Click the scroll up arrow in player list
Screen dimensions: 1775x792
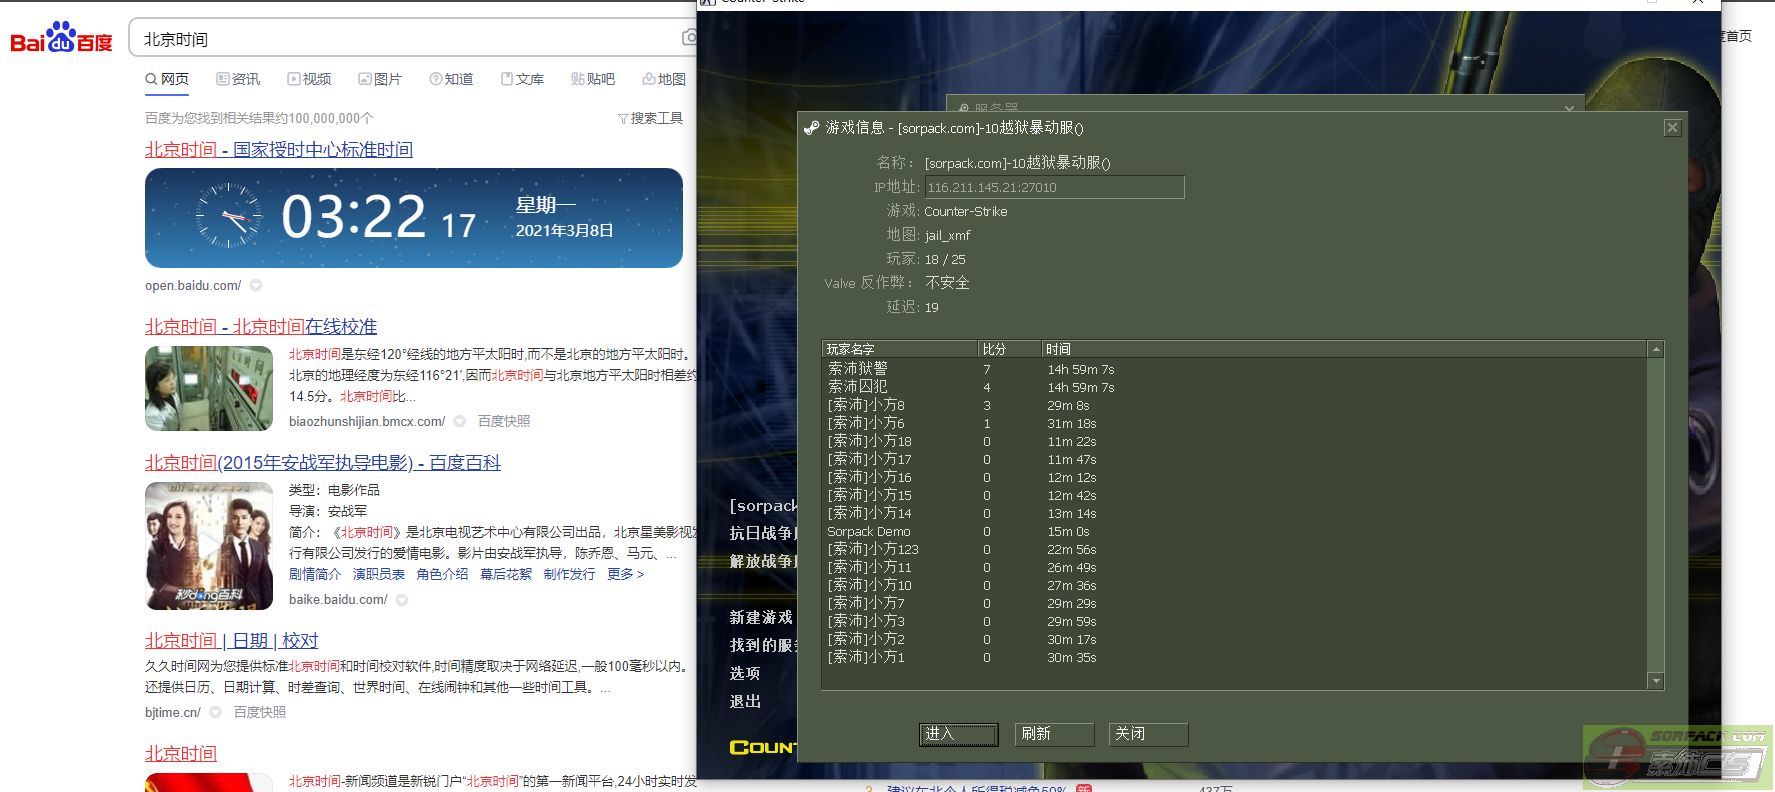[1656, 350]
